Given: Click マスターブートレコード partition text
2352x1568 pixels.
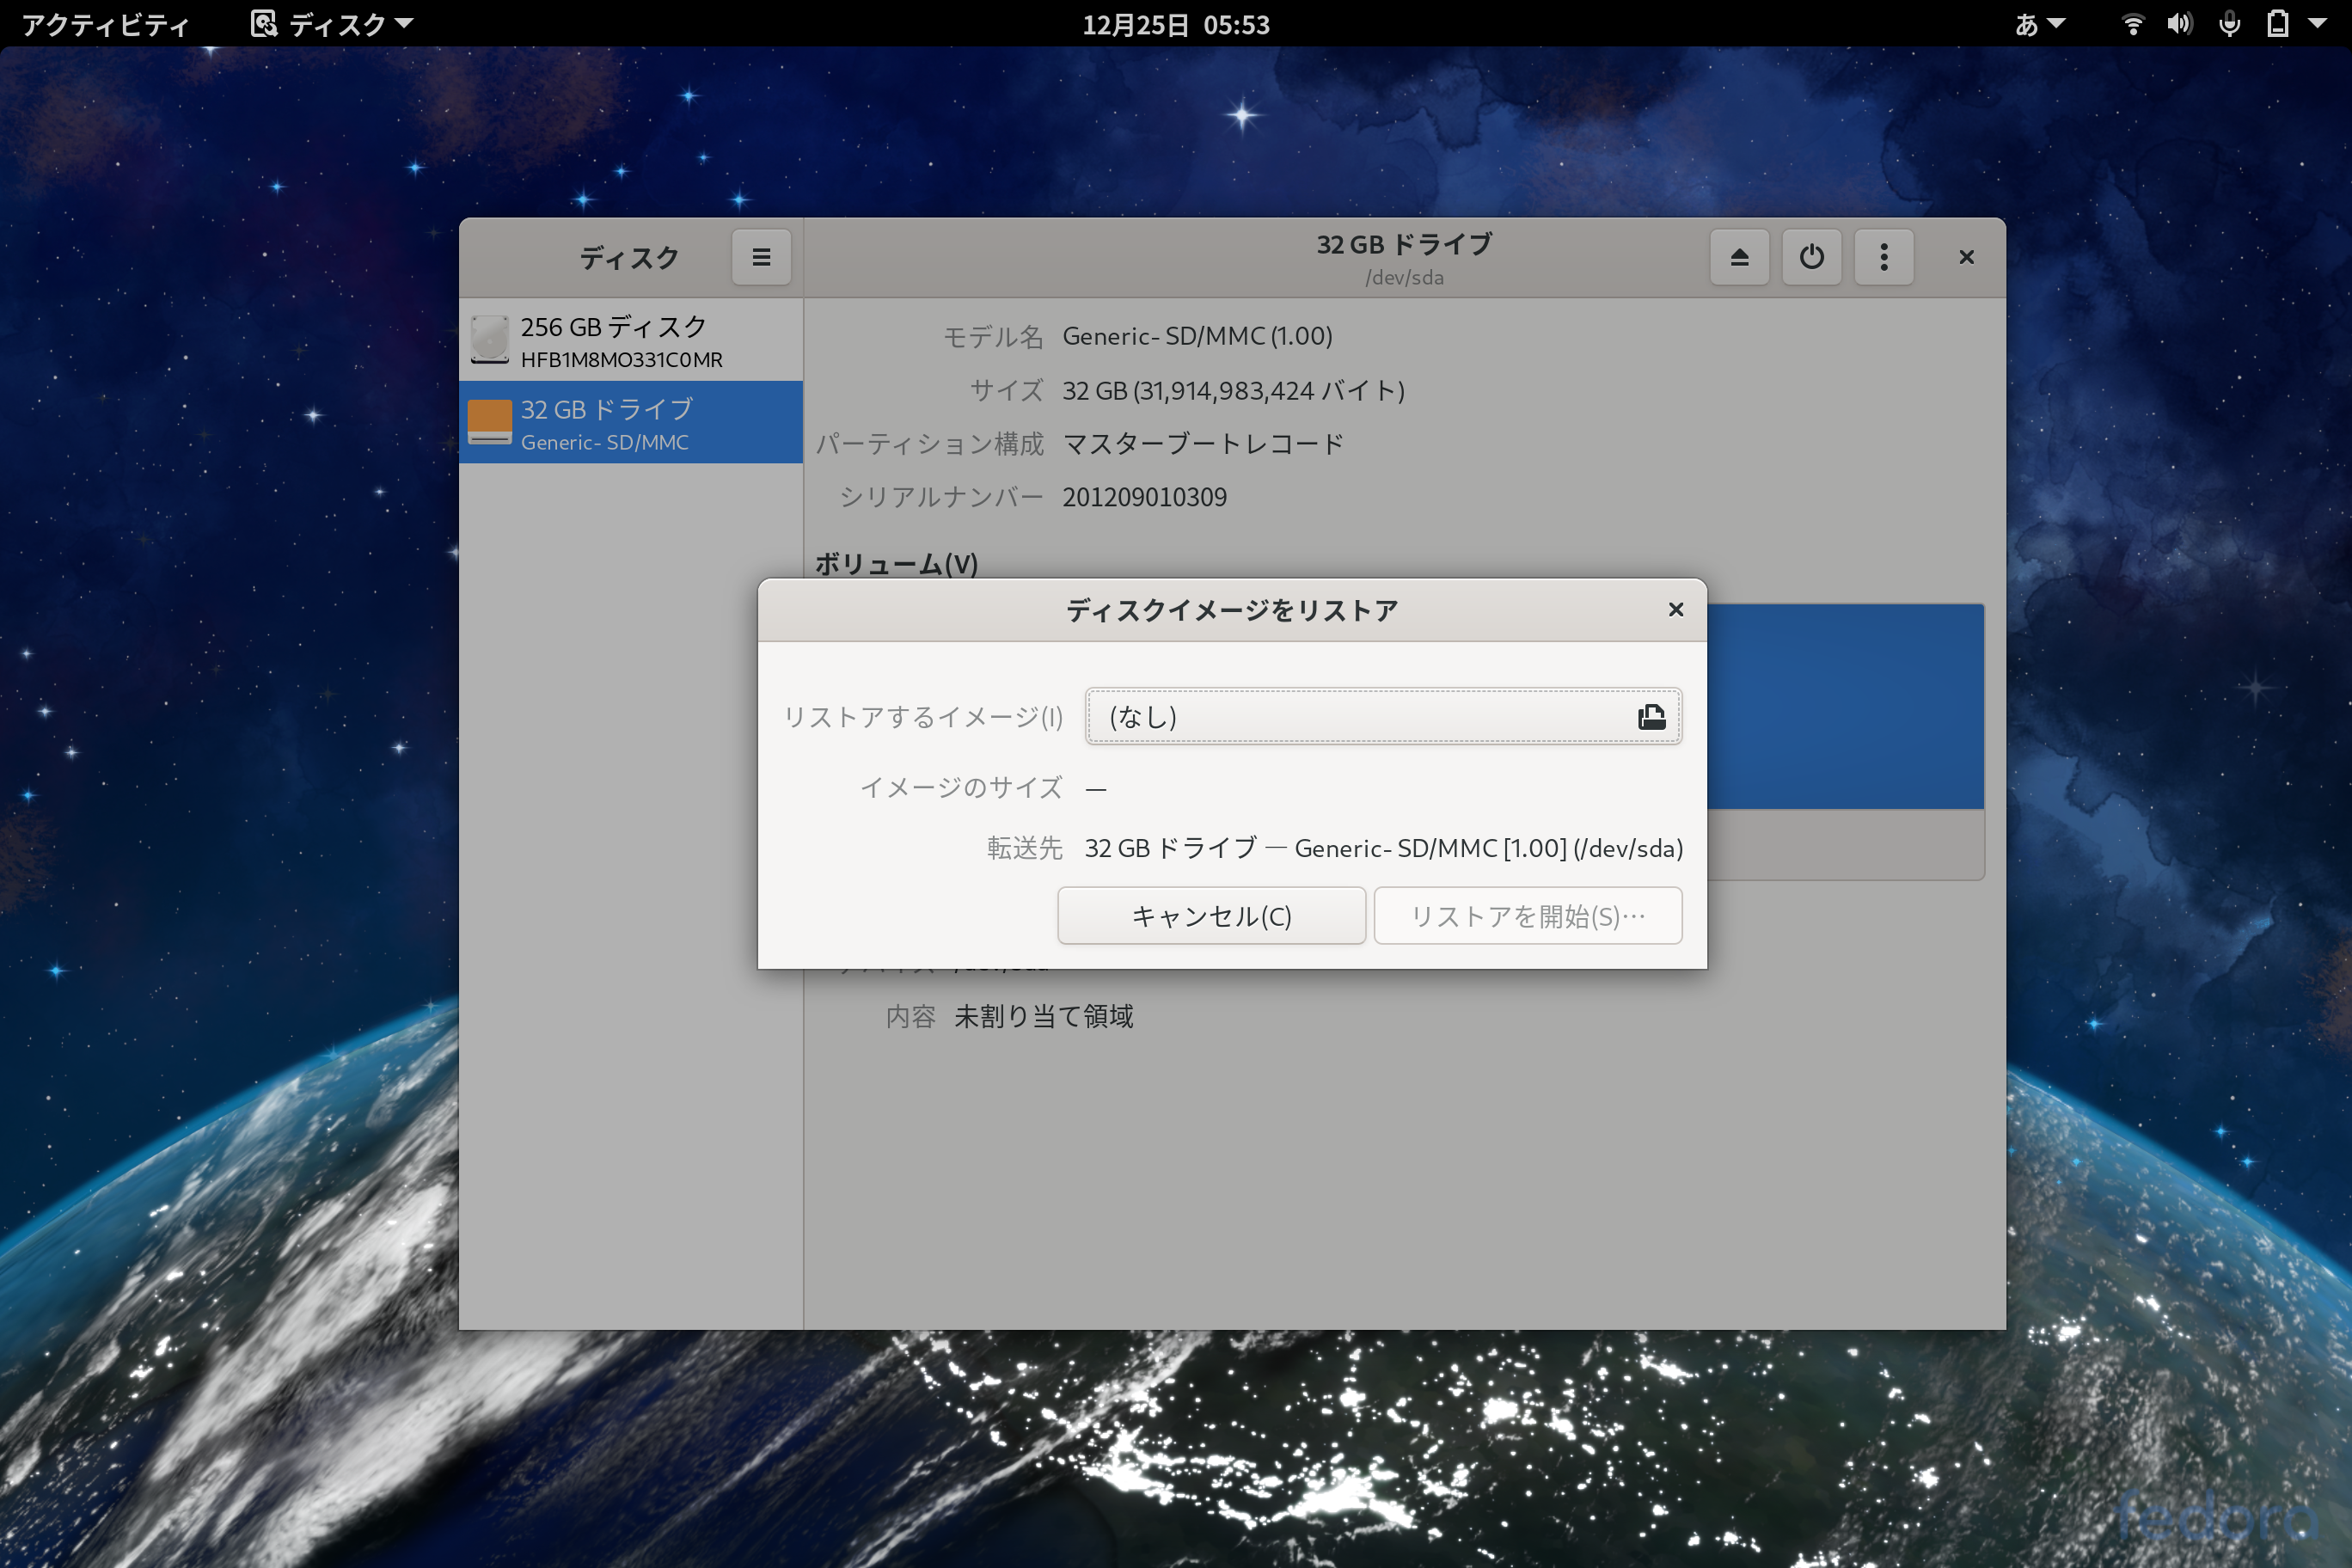Looking at the screenshot, I should pyautogui.click(x=1203, y=443).
